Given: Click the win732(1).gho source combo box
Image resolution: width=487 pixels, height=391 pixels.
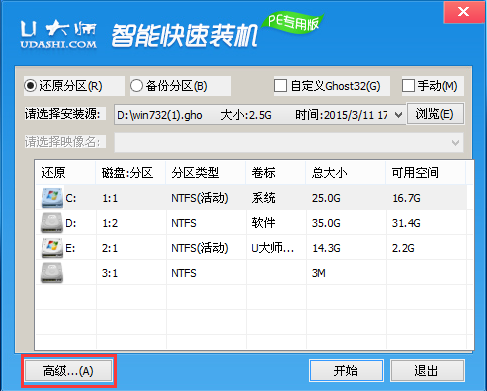Looking at the screenshot, I should 260,115.
